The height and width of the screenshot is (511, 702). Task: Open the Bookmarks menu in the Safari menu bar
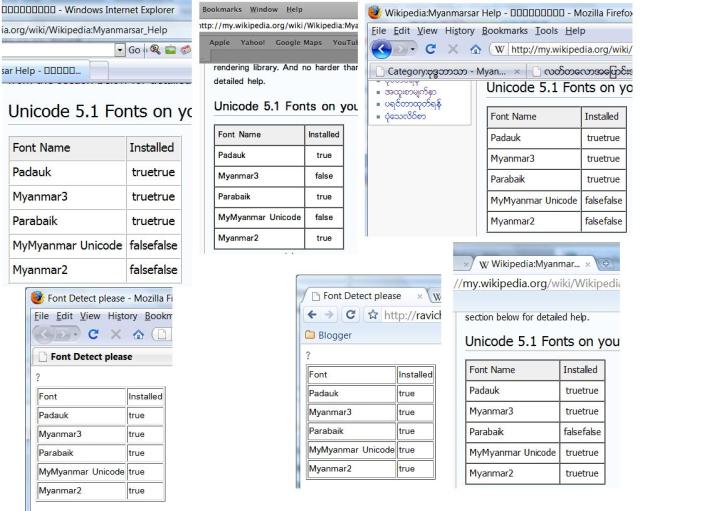[222, 9]
